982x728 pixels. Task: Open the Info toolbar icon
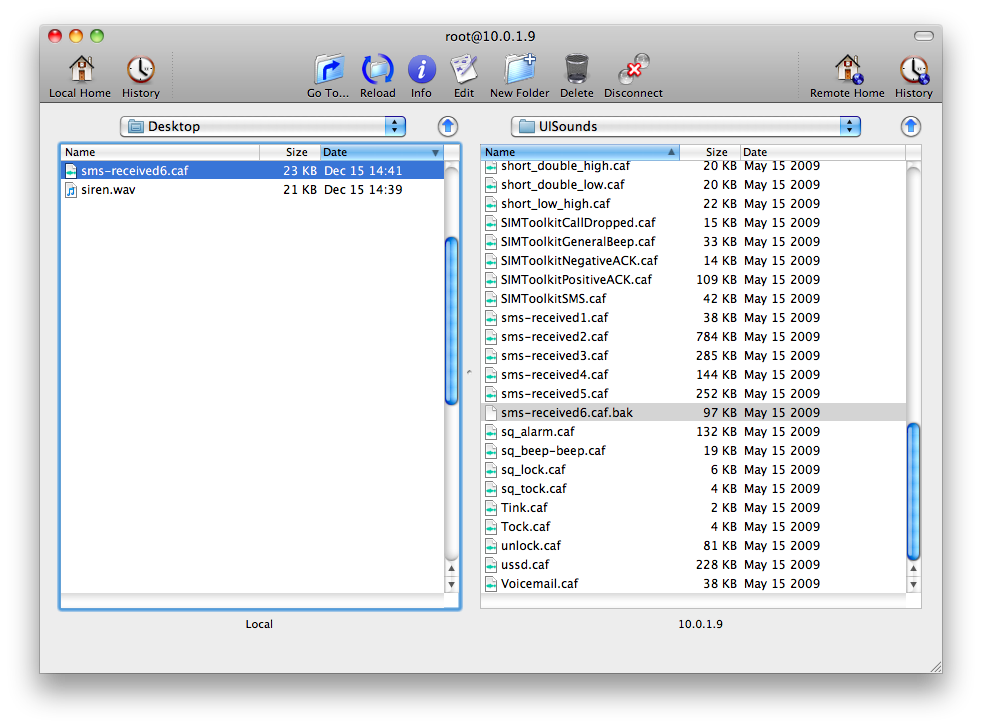(x=421, y=71)
